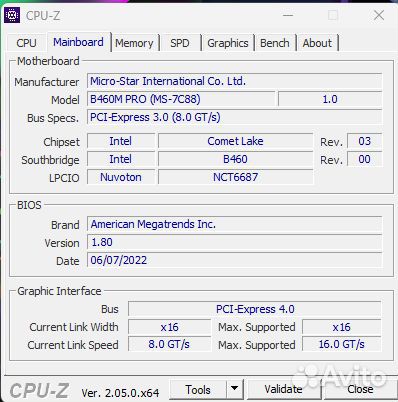Click the Close button at bottom

point(360,389)
